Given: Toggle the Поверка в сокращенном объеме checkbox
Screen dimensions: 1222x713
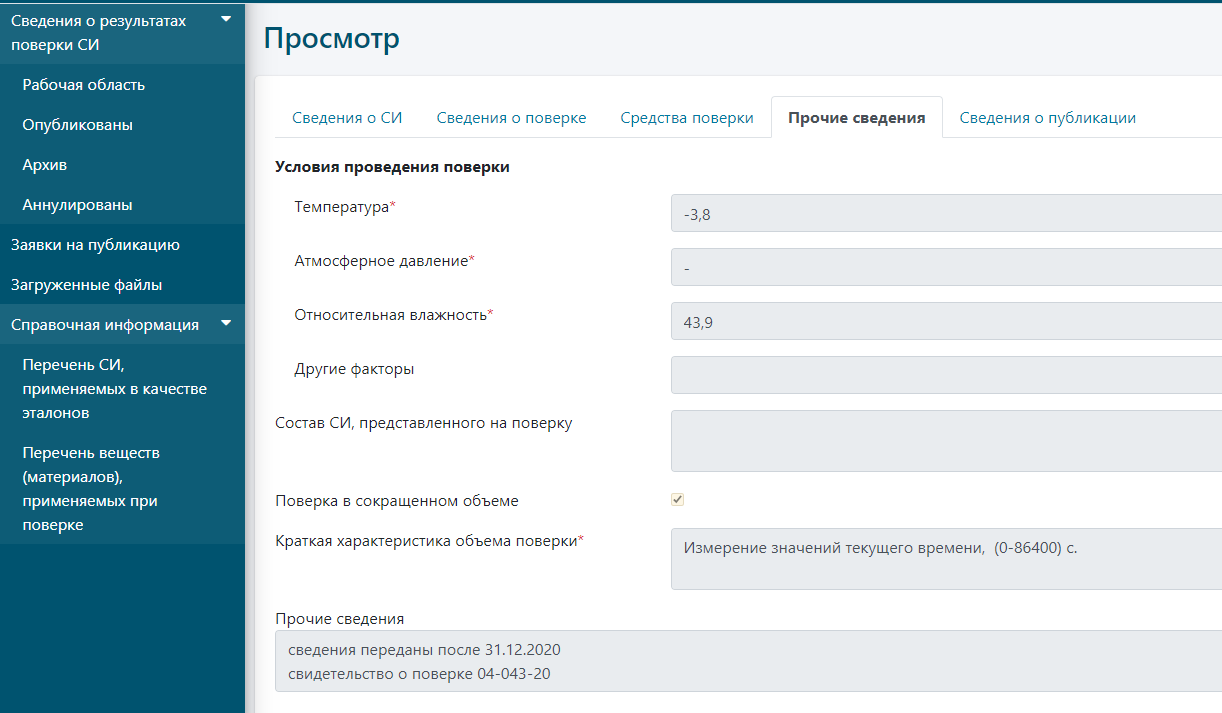Looking at the screenshot, I should pyautogui.click(x=677, y=500).
